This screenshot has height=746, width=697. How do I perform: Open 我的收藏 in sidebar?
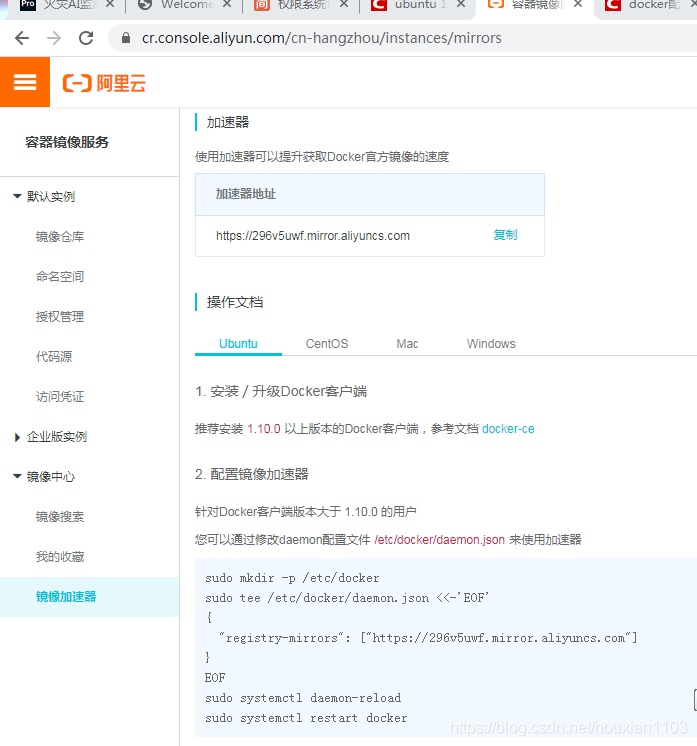[60, 557]
